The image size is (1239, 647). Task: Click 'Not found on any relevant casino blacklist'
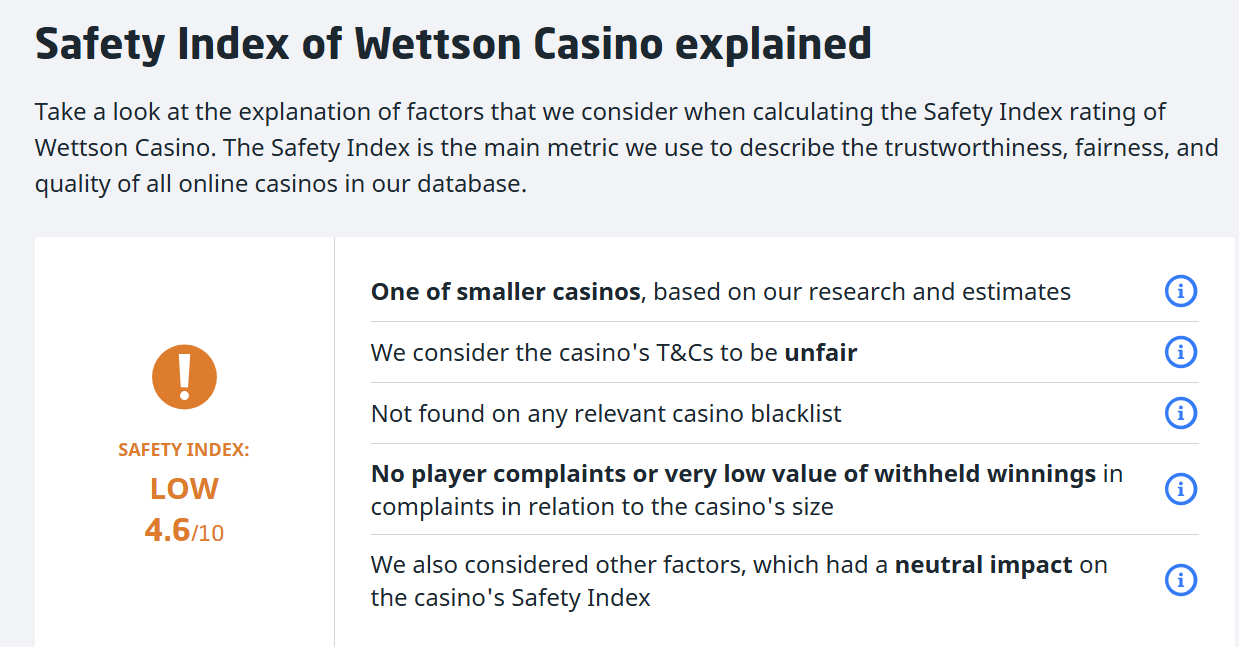pos(606,414)
